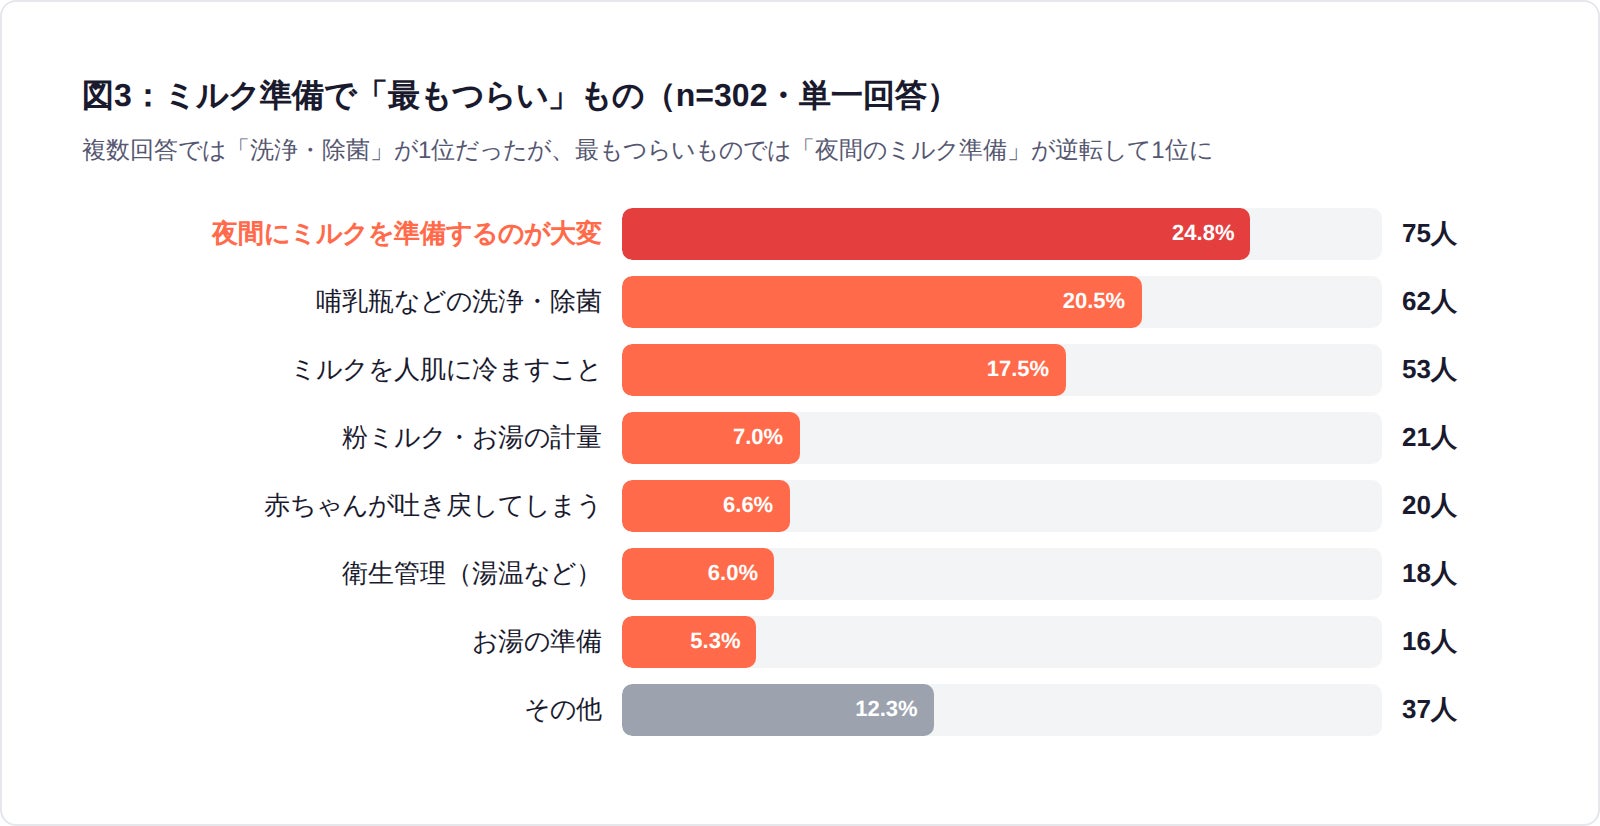Click the 哺乳瓶などの洗浄・除菌 label
1600x826 pixels.
click(458, 302)
